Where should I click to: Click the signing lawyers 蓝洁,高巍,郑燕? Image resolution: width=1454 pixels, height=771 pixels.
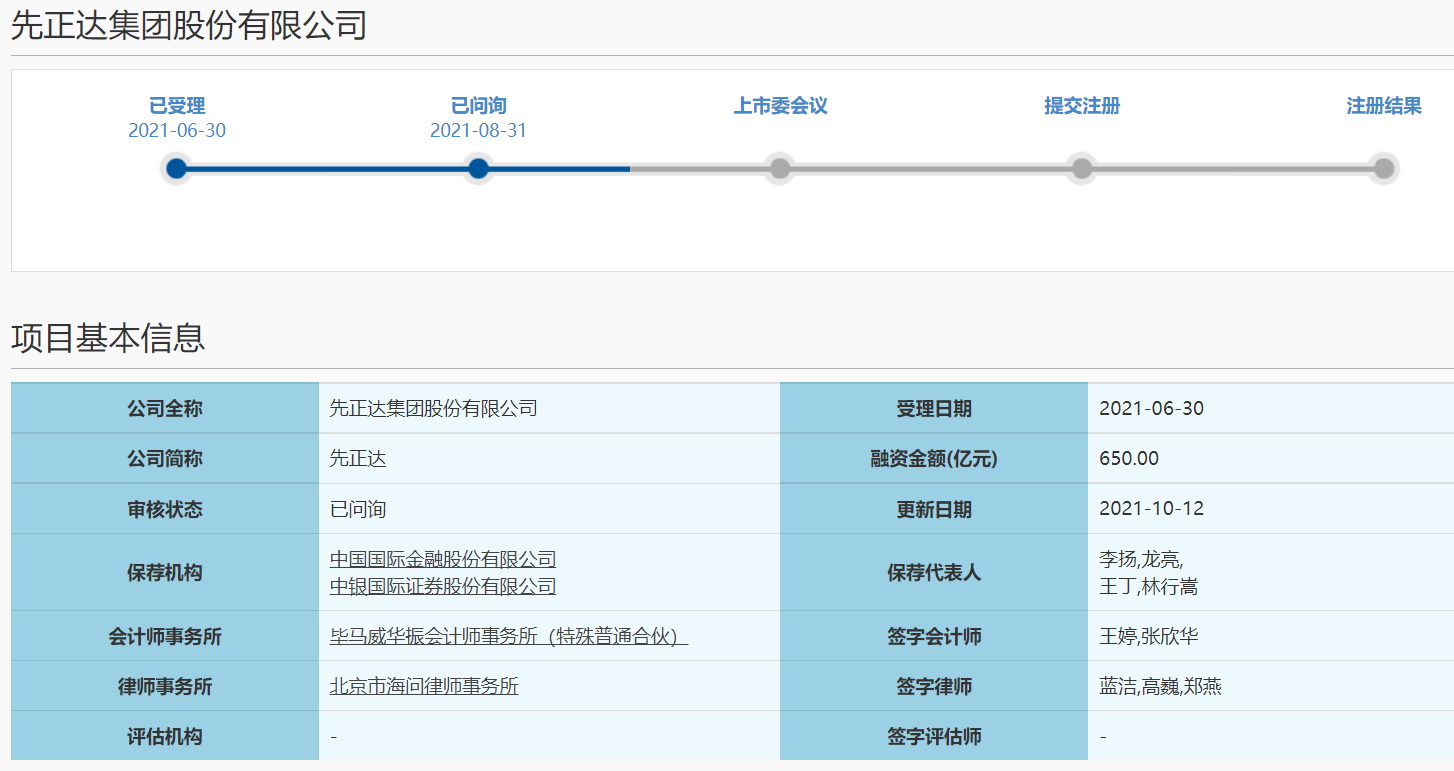pos(1160,687)
